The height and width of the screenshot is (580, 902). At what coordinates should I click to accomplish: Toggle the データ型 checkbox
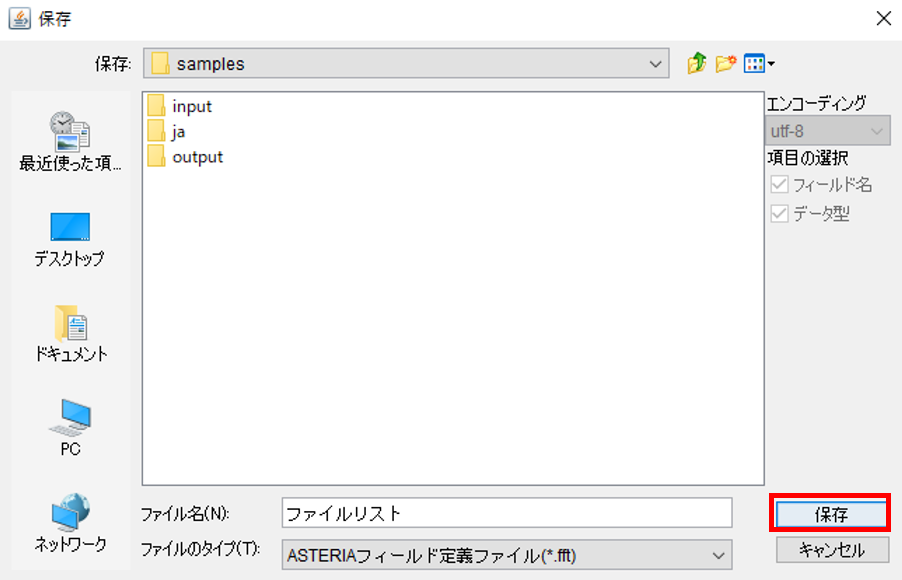pyautogui.click(x=779, y=213)
